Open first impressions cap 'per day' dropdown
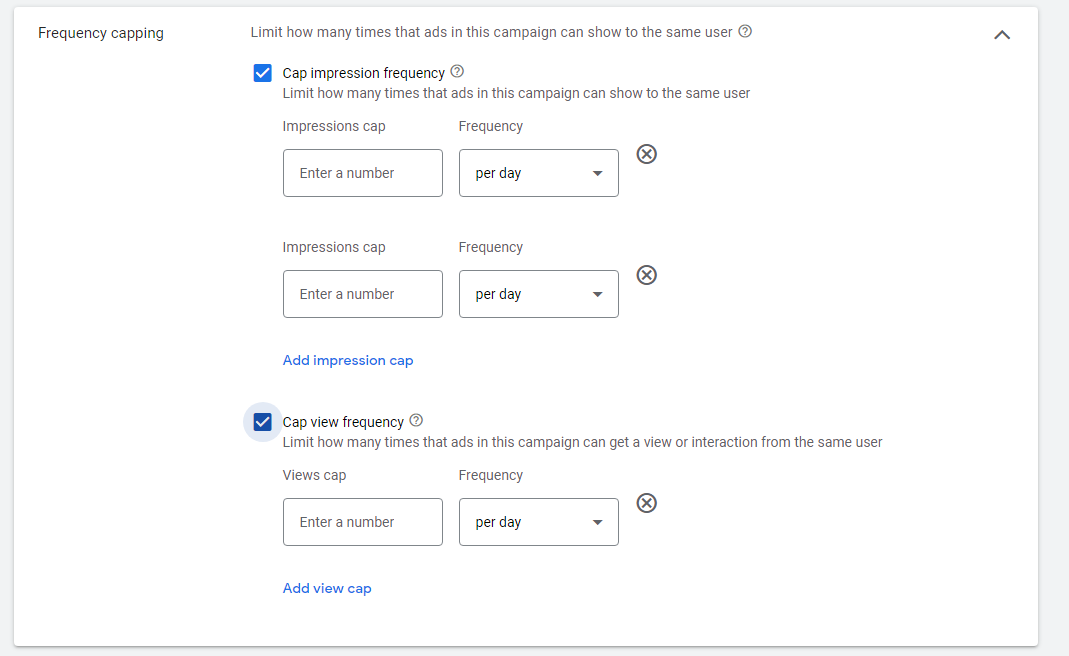1069x656 pixels. (538, 173)
